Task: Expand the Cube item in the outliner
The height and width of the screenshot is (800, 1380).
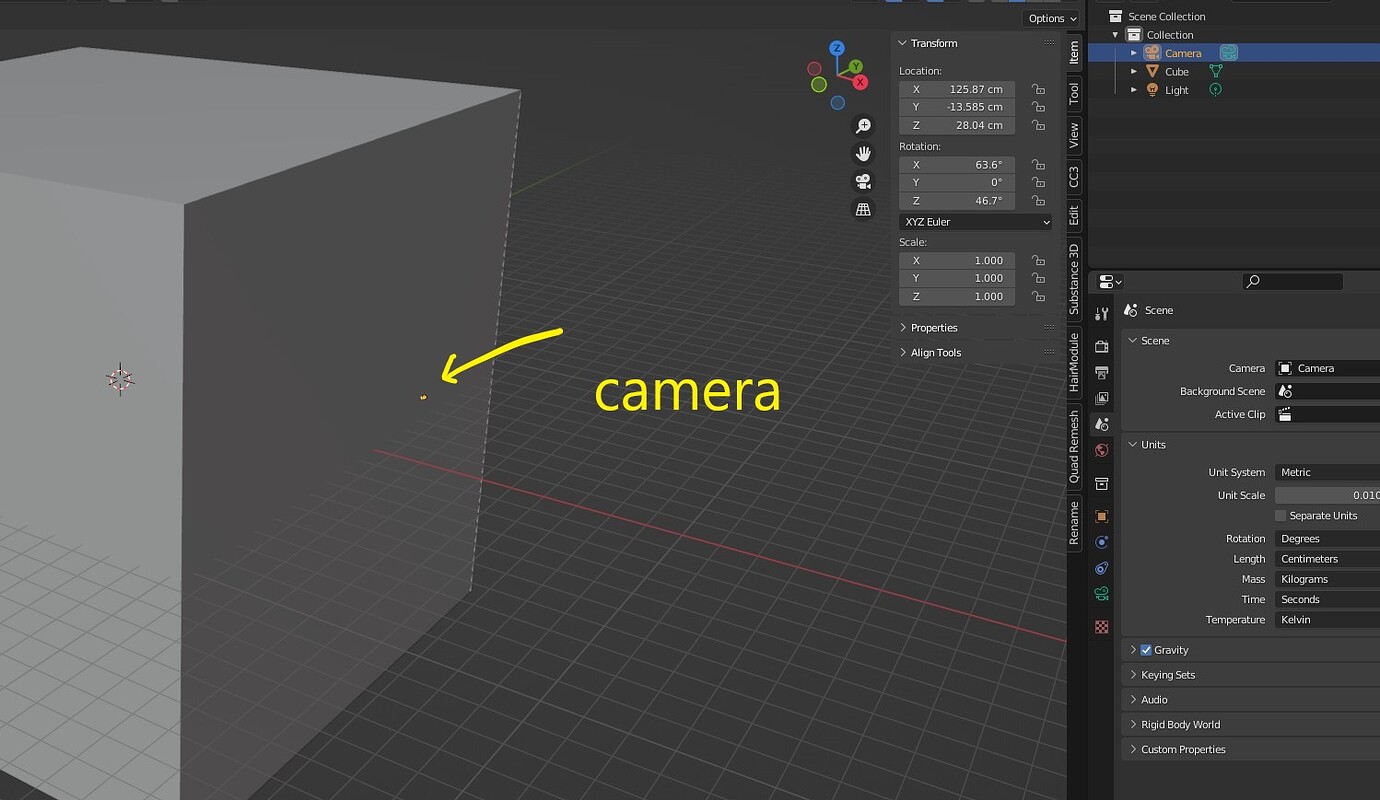Action: [1134, 72]
